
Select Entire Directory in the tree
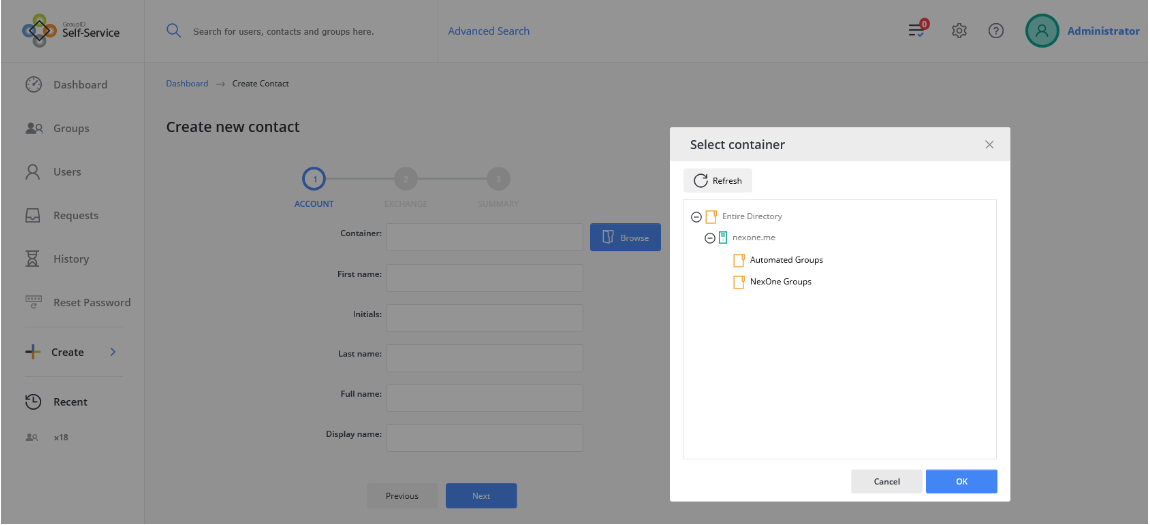point(752,216)
